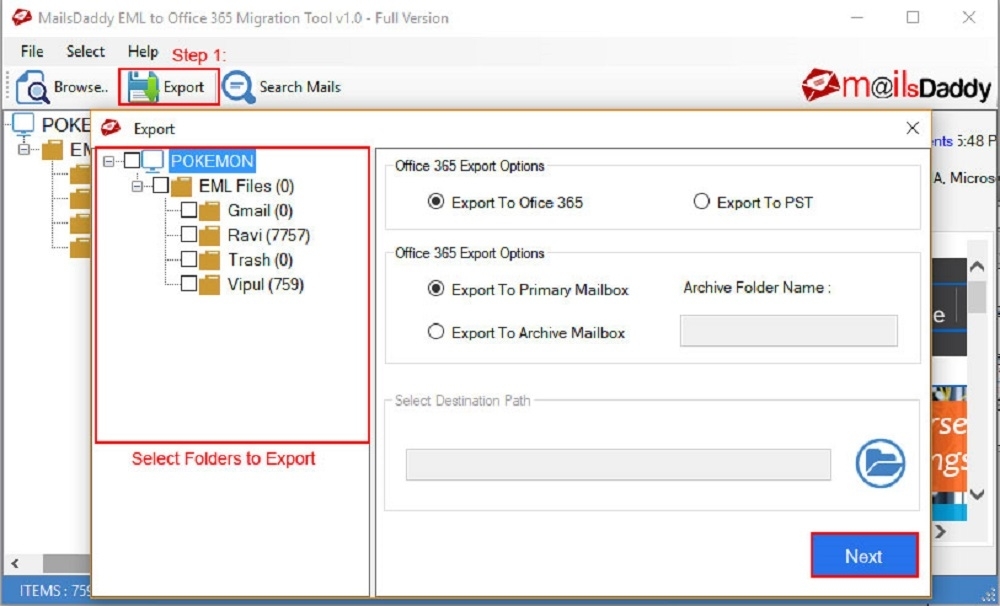
Task: Check the Gmail (0) folder checkbox
Action: [189, 210]
